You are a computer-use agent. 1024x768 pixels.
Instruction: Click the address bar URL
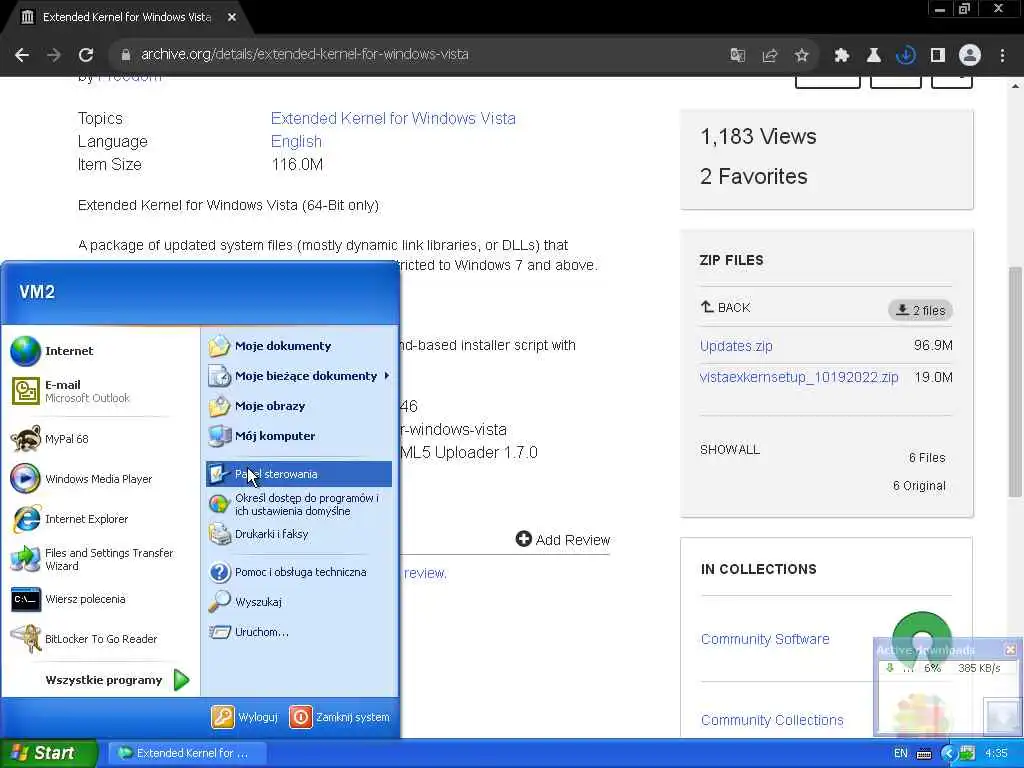304,54
